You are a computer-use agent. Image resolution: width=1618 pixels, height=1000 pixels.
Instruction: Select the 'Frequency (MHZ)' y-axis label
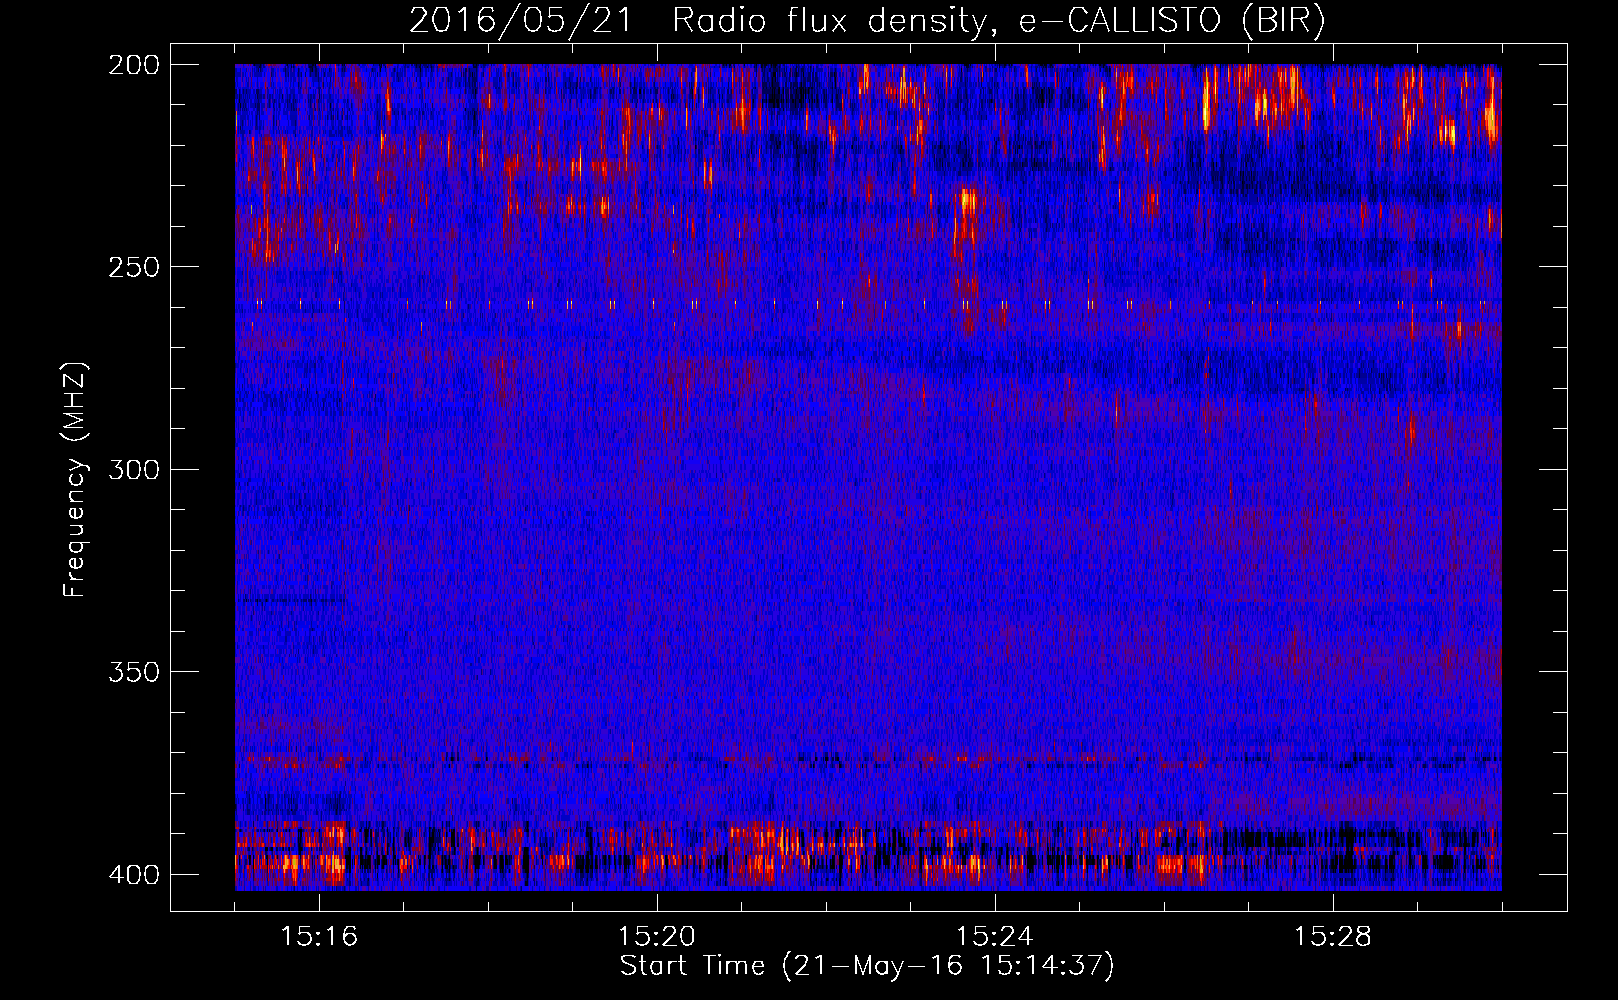[x=75, y=479]
